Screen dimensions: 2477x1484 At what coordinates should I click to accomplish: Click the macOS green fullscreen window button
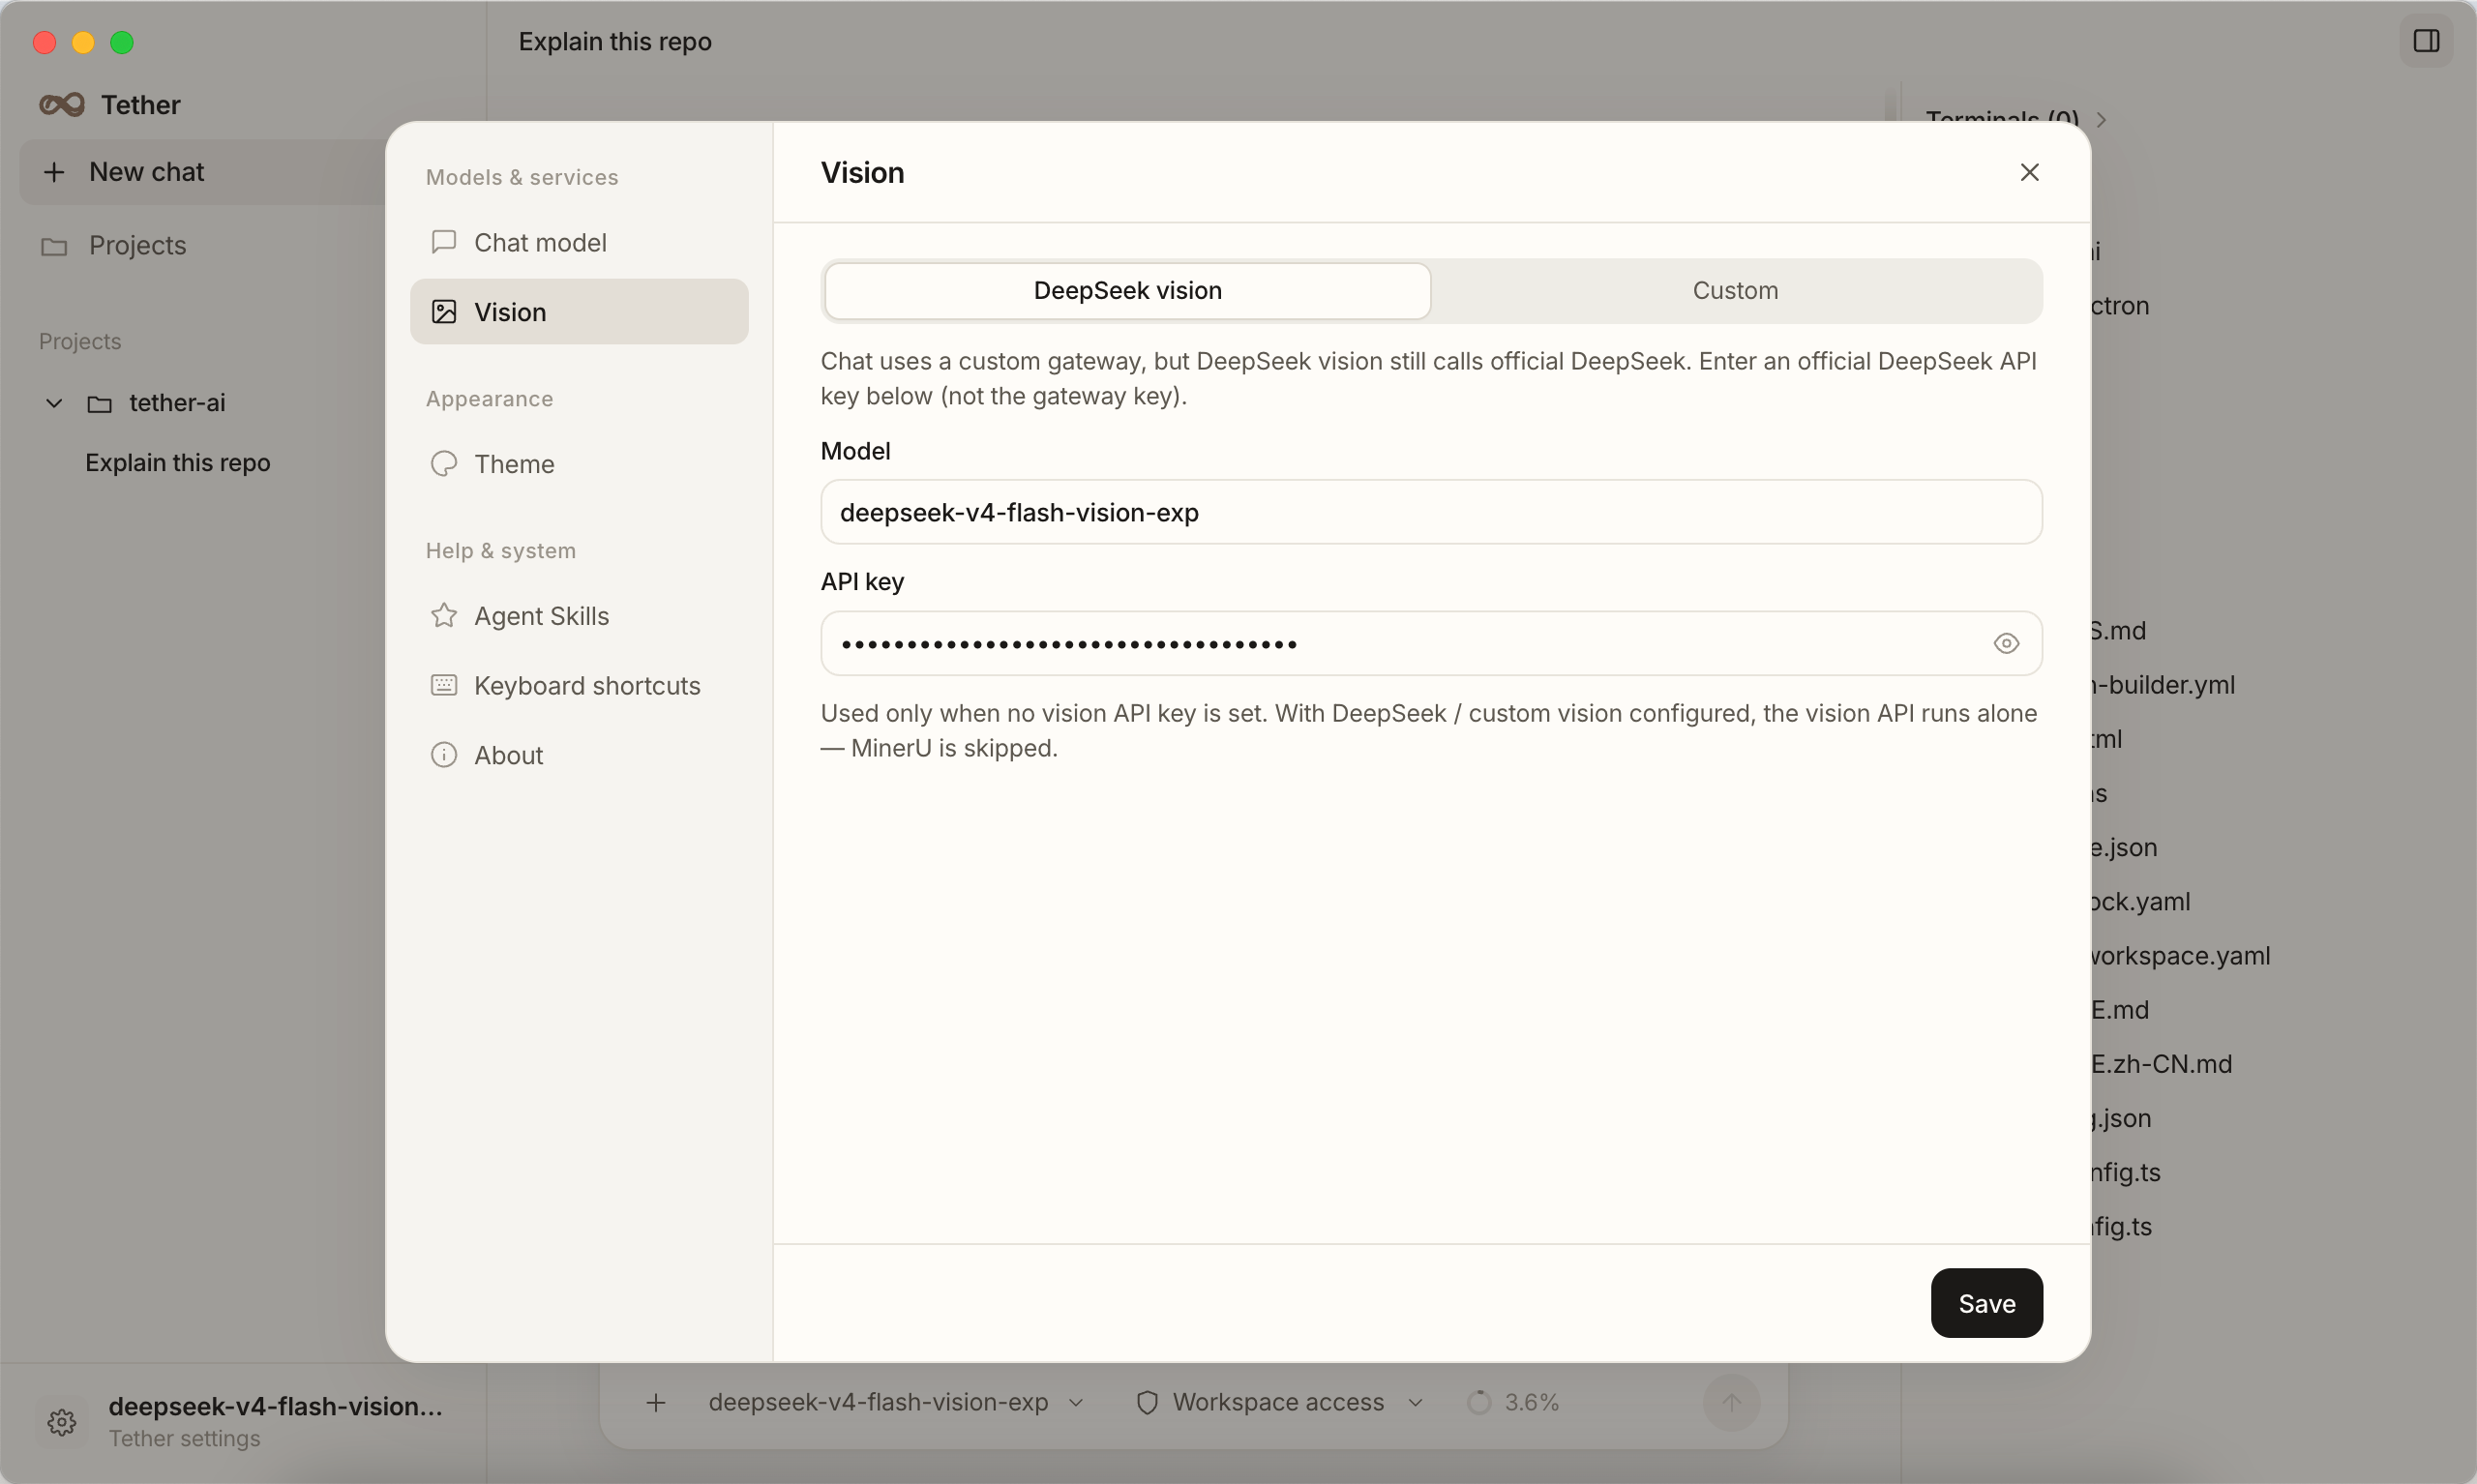122,42
